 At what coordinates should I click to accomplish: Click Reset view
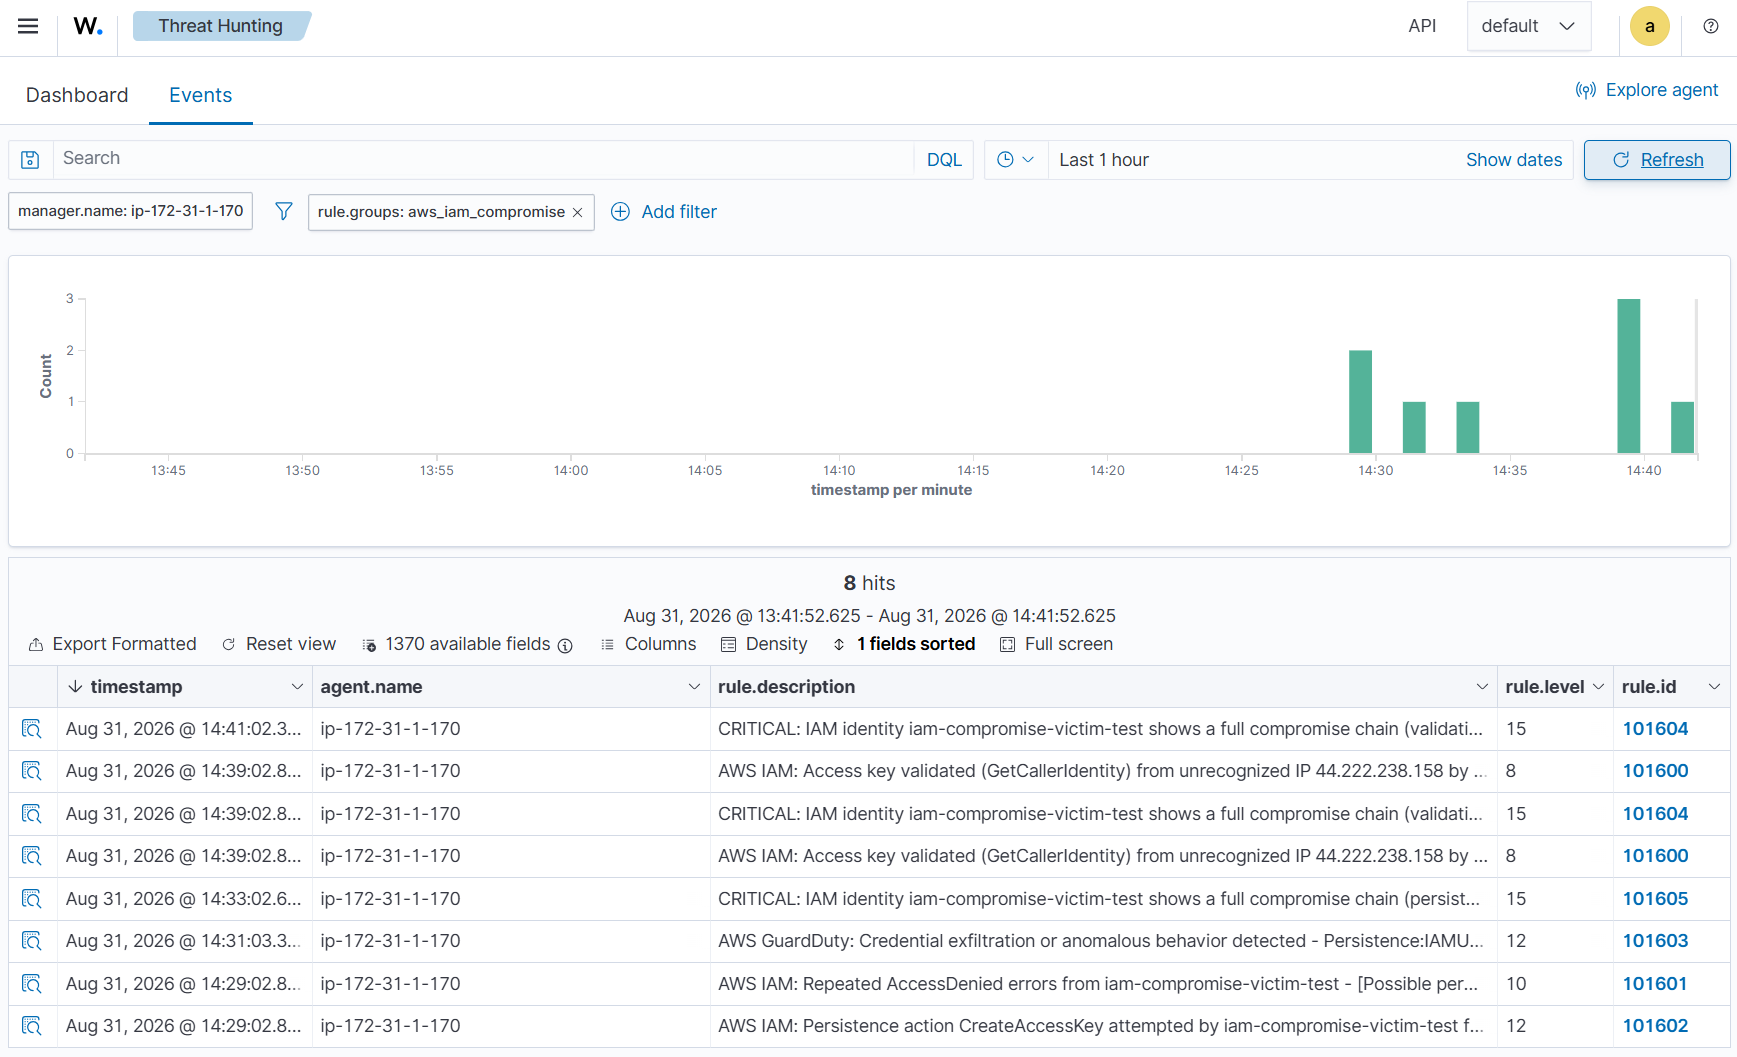(x=279, y=644)
